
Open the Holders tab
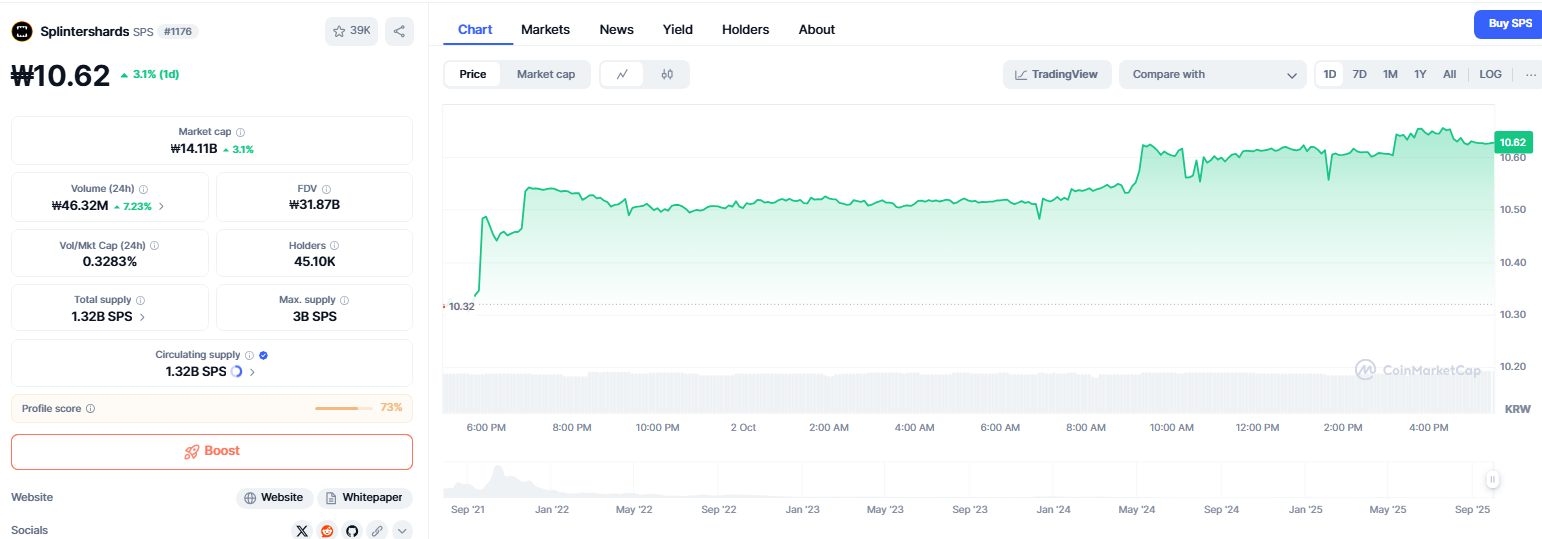click(745, 30)
